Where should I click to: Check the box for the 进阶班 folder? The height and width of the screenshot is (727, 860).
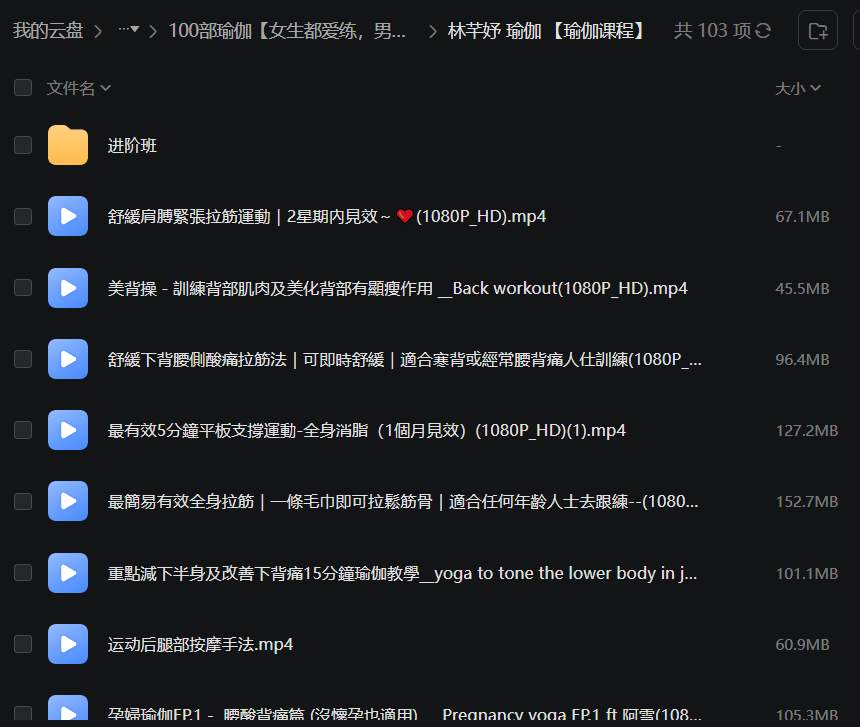23,145
